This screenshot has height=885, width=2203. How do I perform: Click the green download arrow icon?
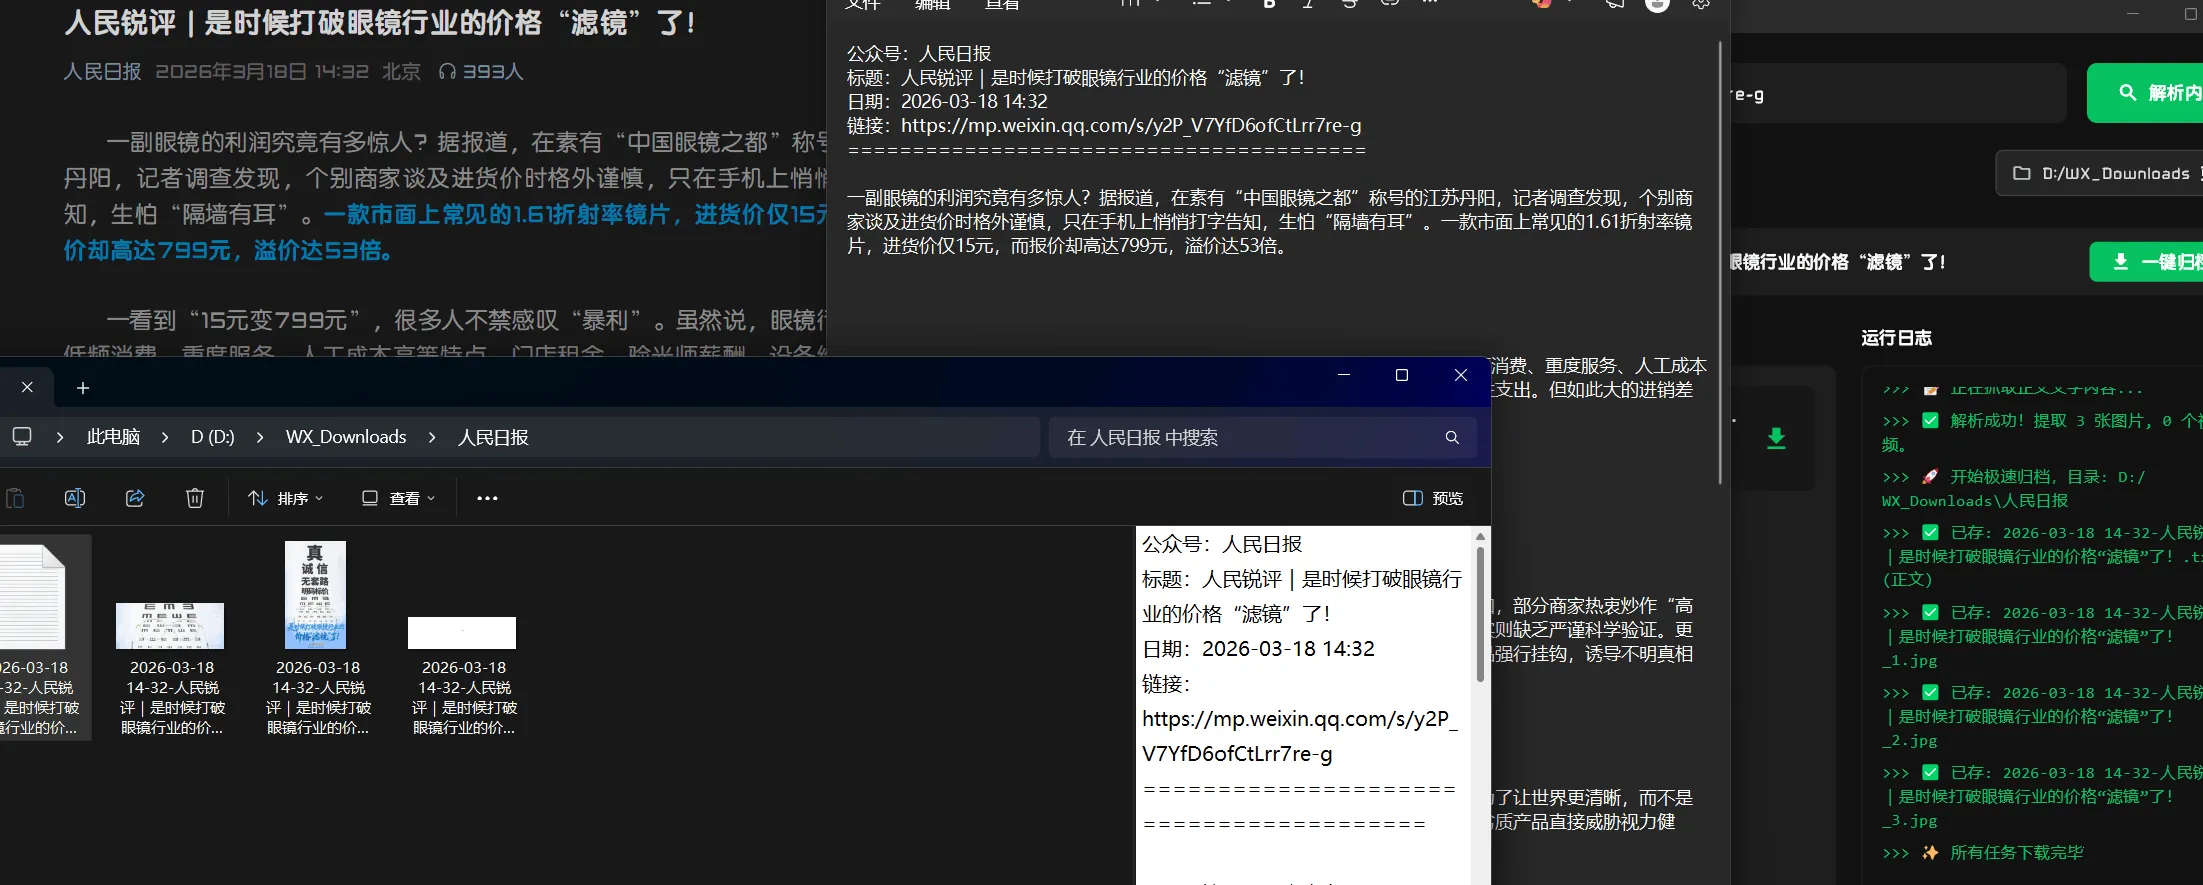pyautogui.click(x=1776, y=438)
